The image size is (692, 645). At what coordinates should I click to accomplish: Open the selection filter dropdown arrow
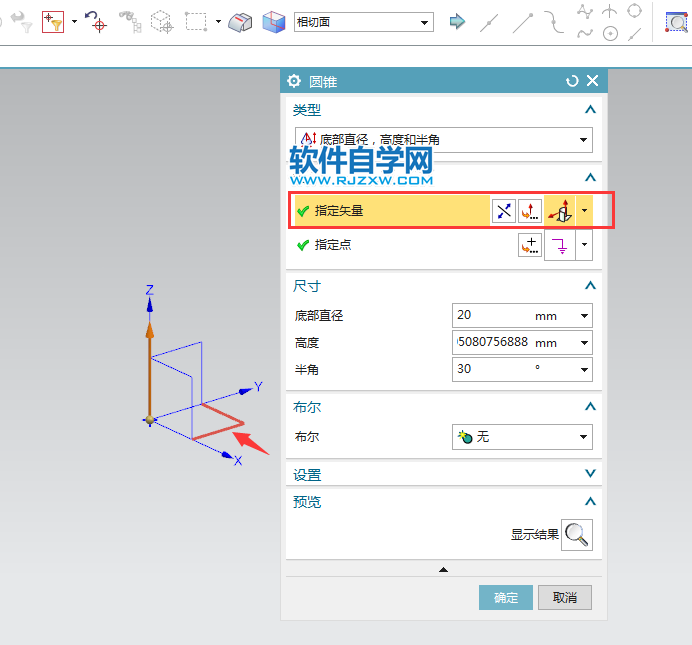coord(74,21)
